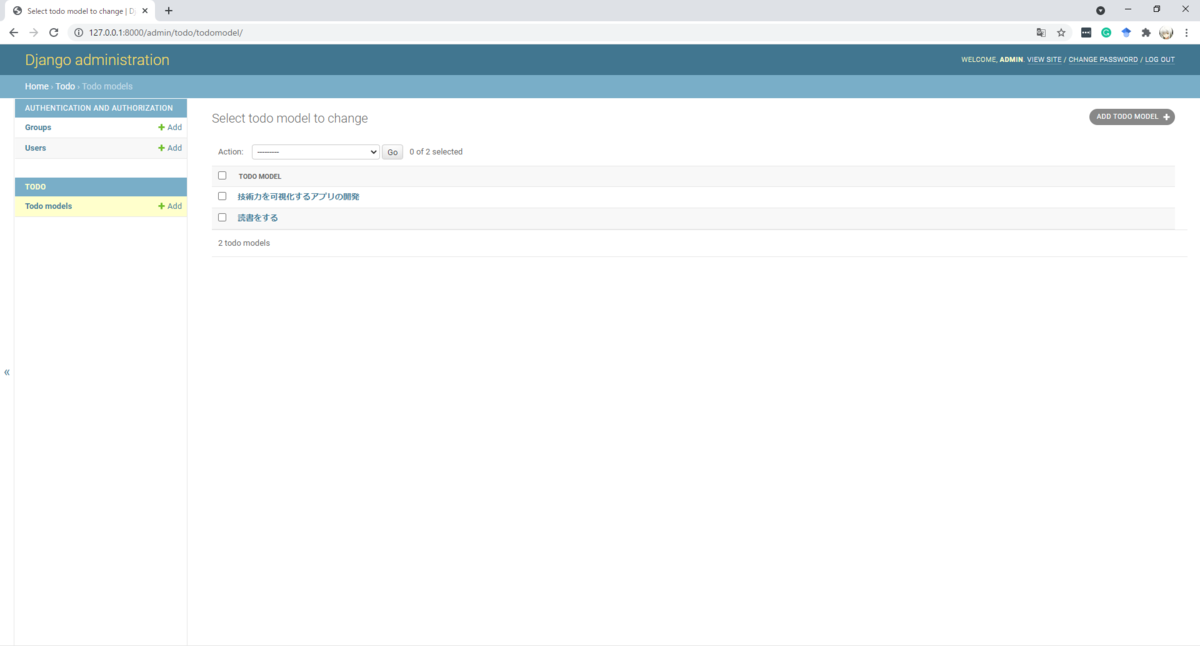Screen dimensions: 1200x646
Task: Click the Go button
Action: pos(392,152)
